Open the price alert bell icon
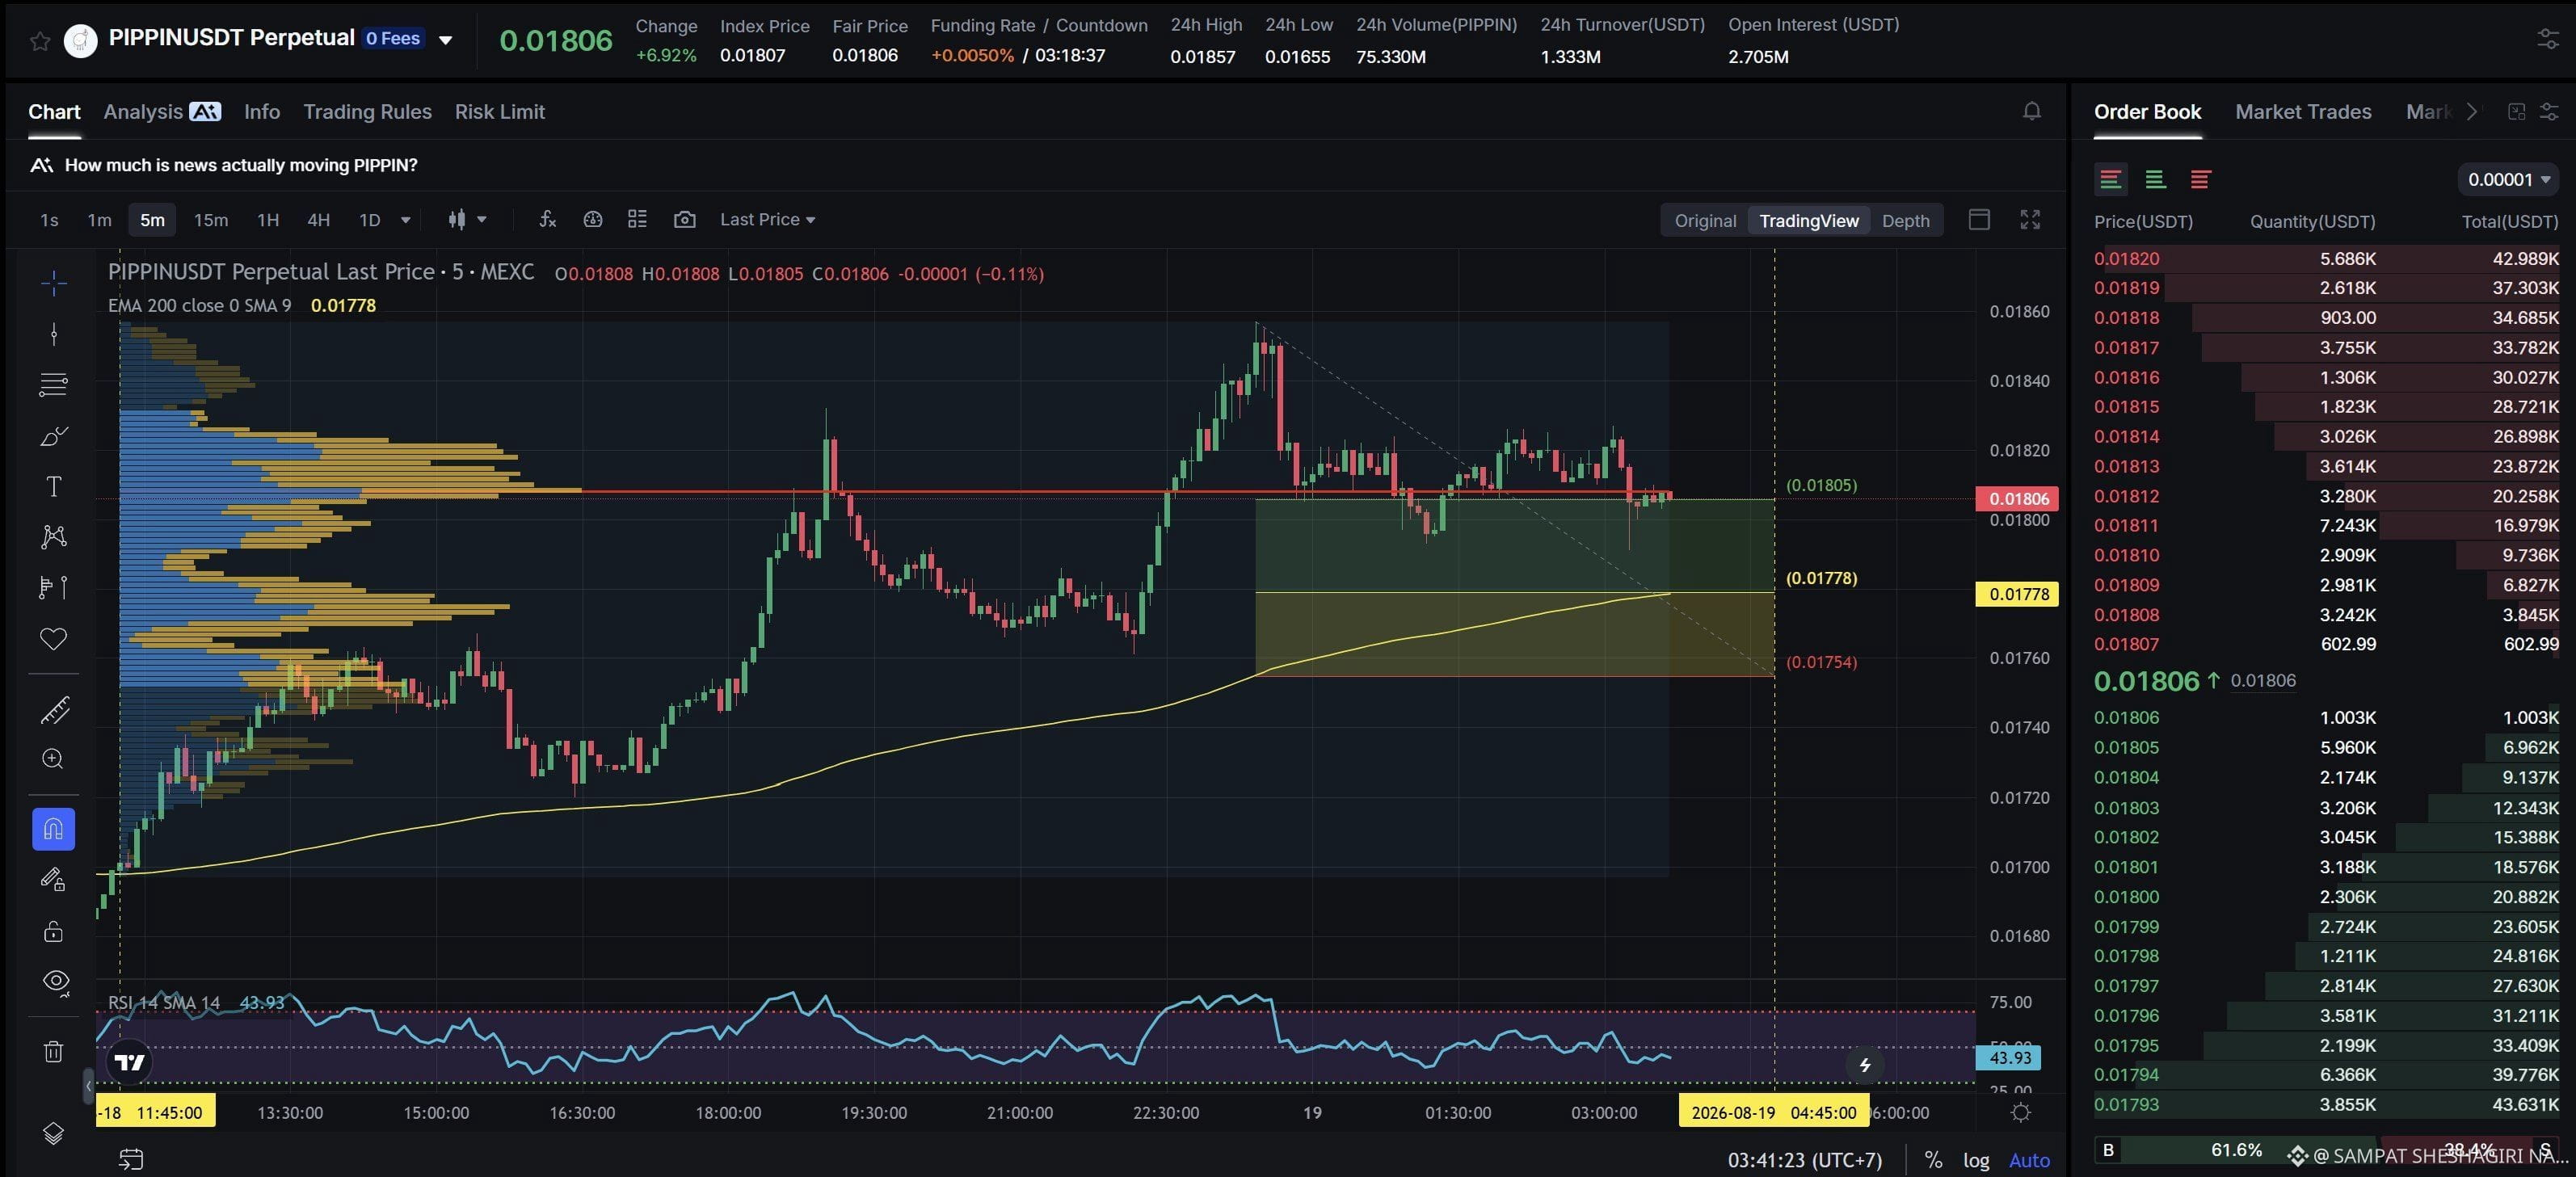The height and width of the screenshot is (1177, 2576). [2031, 111]
